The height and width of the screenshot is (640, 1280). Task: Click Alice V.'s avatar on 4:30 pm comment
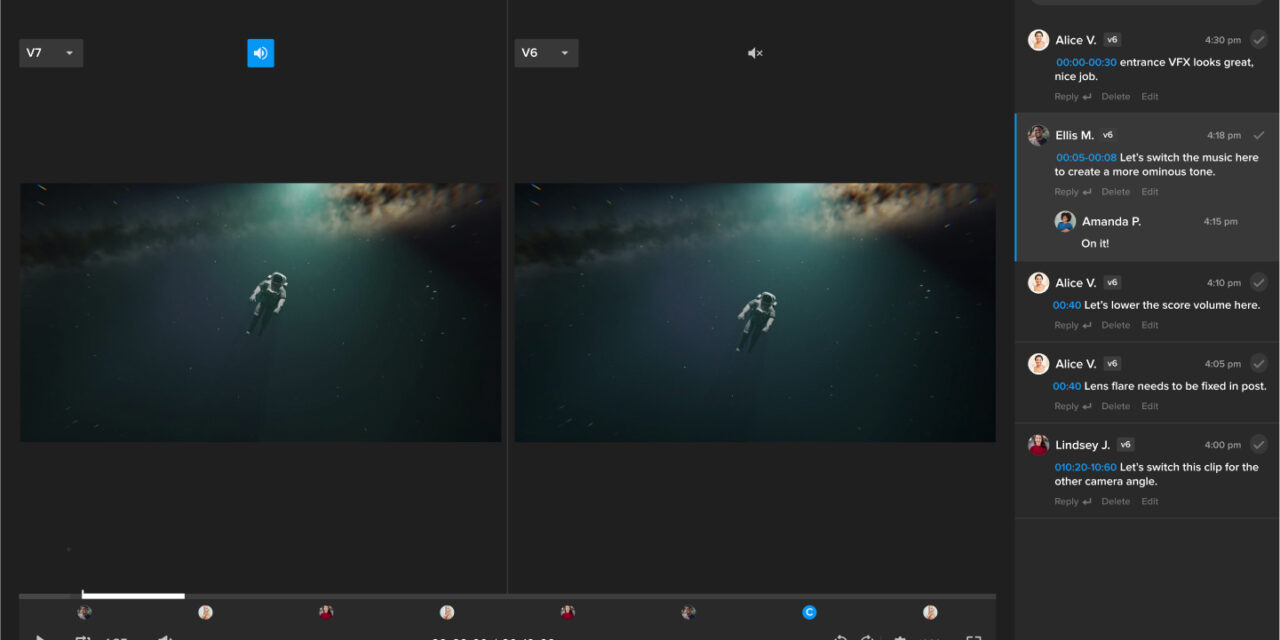pyautogui.click(x=1038, y=40)
